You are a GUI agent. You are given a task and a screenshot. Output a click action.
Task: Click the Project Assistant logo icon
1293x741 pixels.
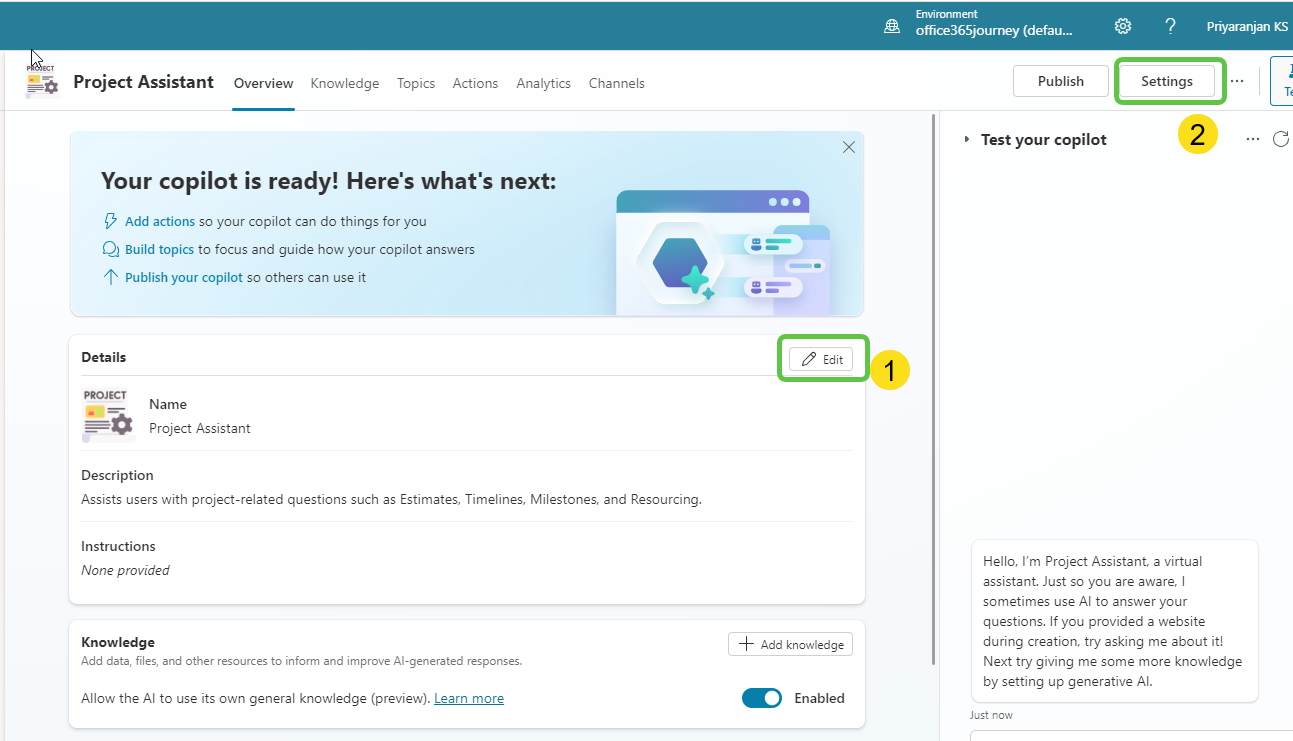point(40,83)
